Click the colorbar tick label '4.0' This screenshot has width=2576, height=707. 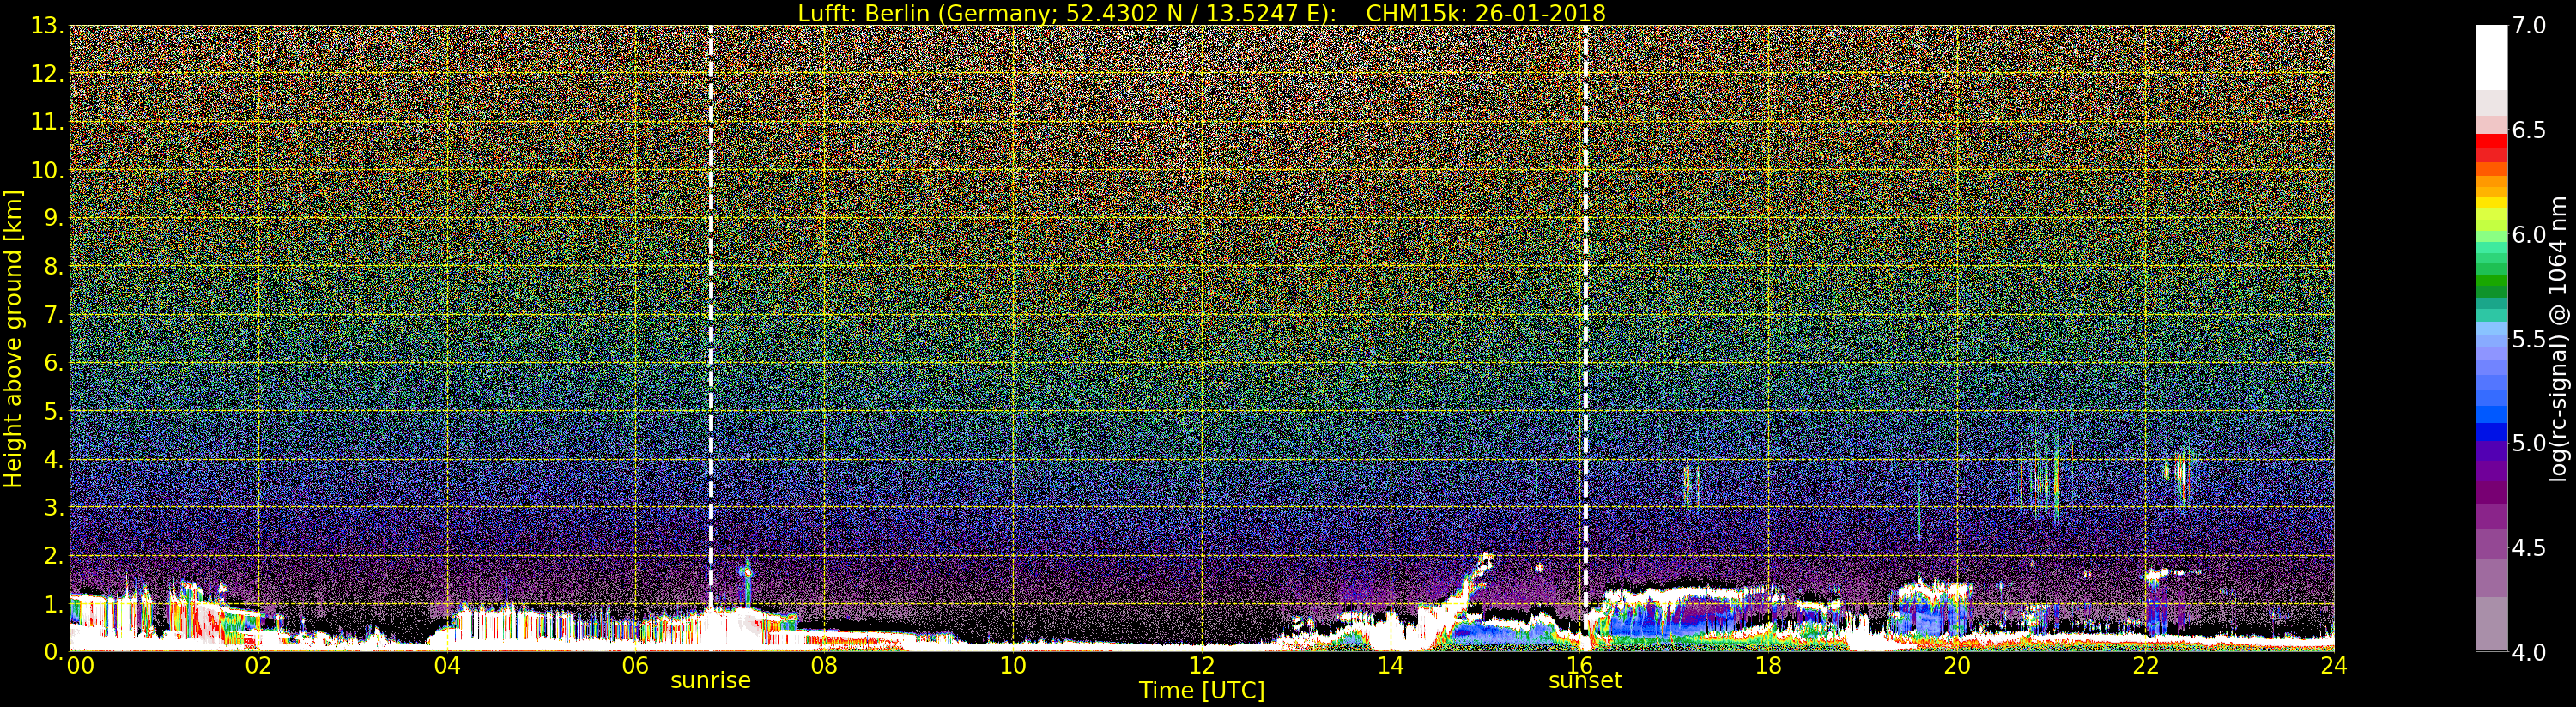pyautogui.click(x=2529, y=652)
